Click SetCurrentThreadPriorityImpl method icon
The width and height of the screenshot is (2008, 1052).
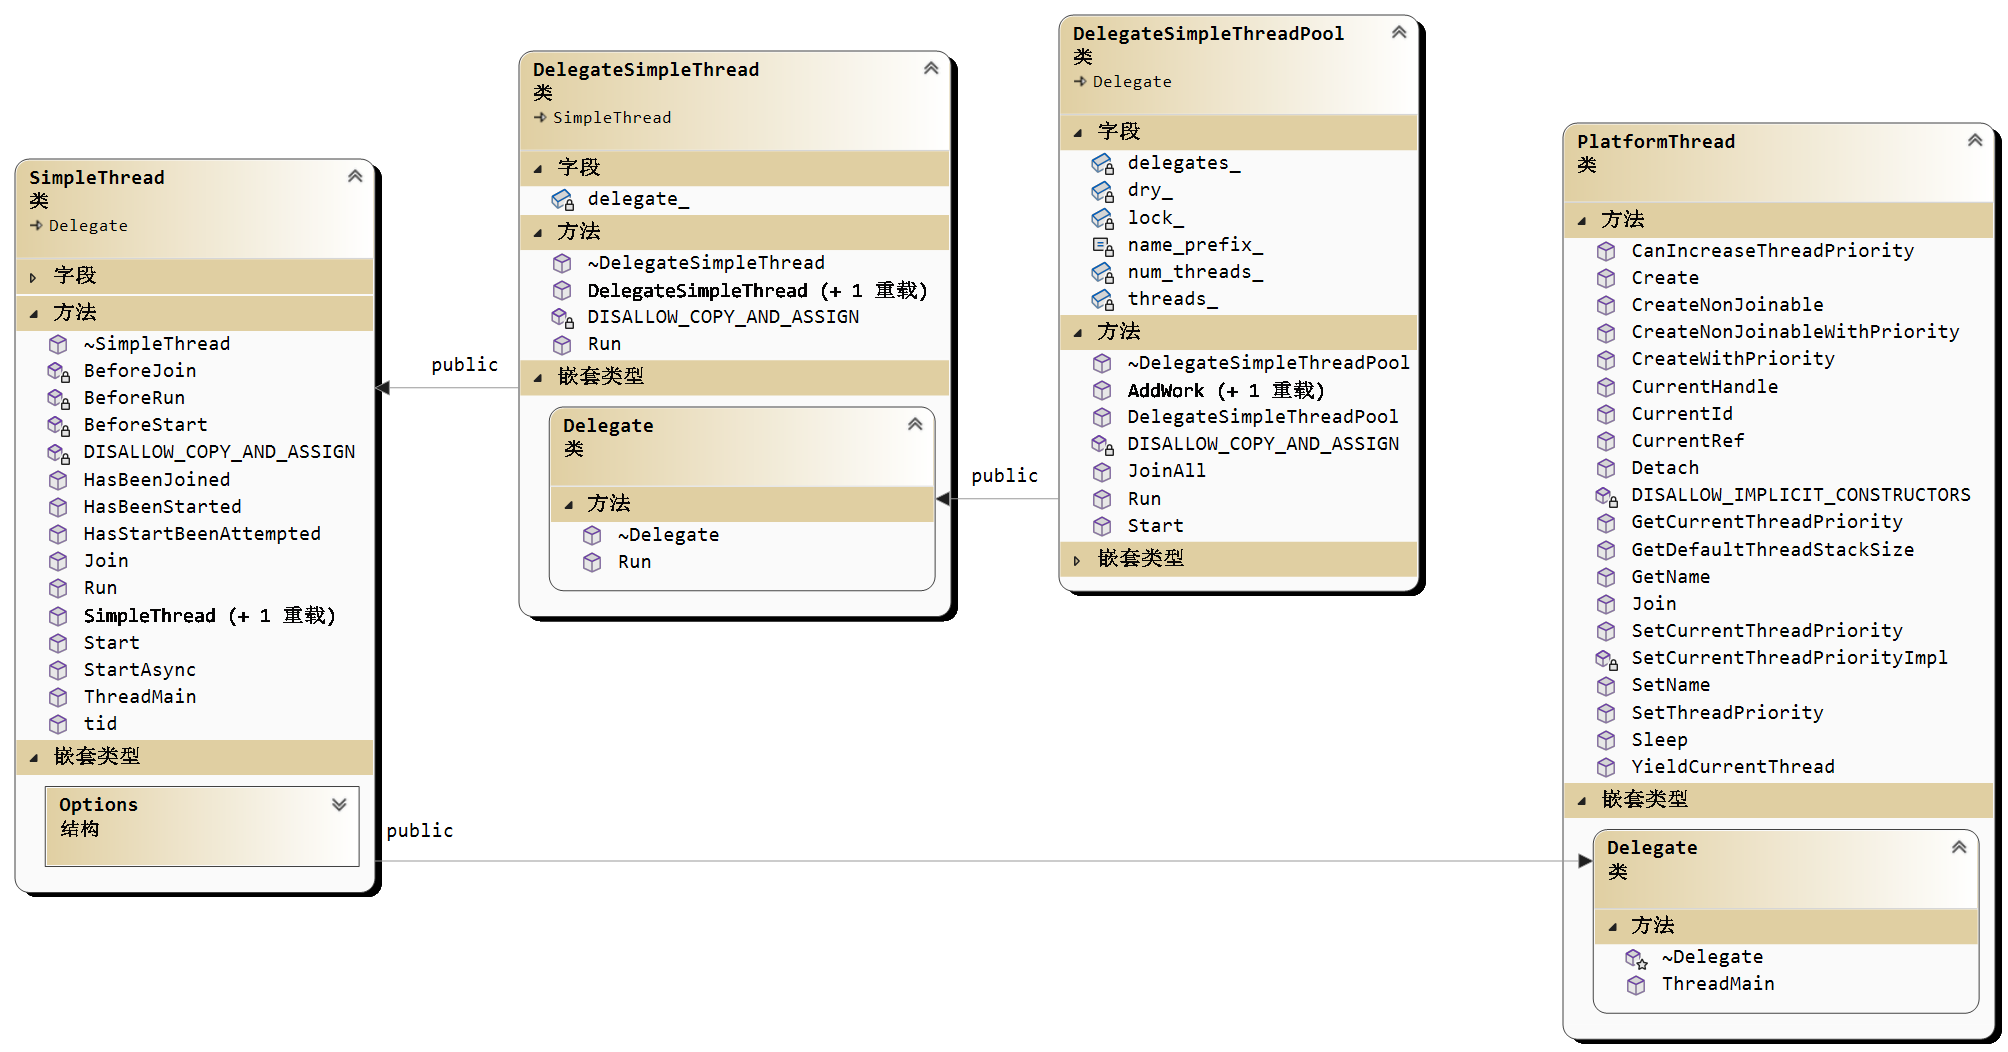pyautogui.click(x=1606, y=659)
